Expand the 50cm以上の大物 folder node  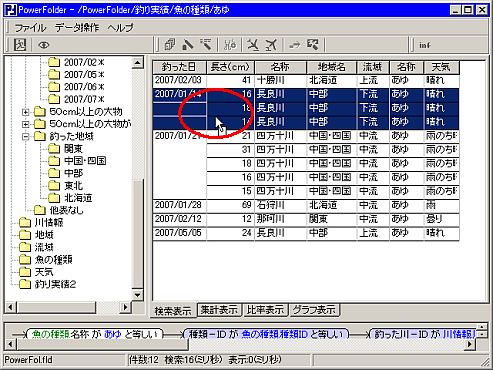click(x=26, y=112)
